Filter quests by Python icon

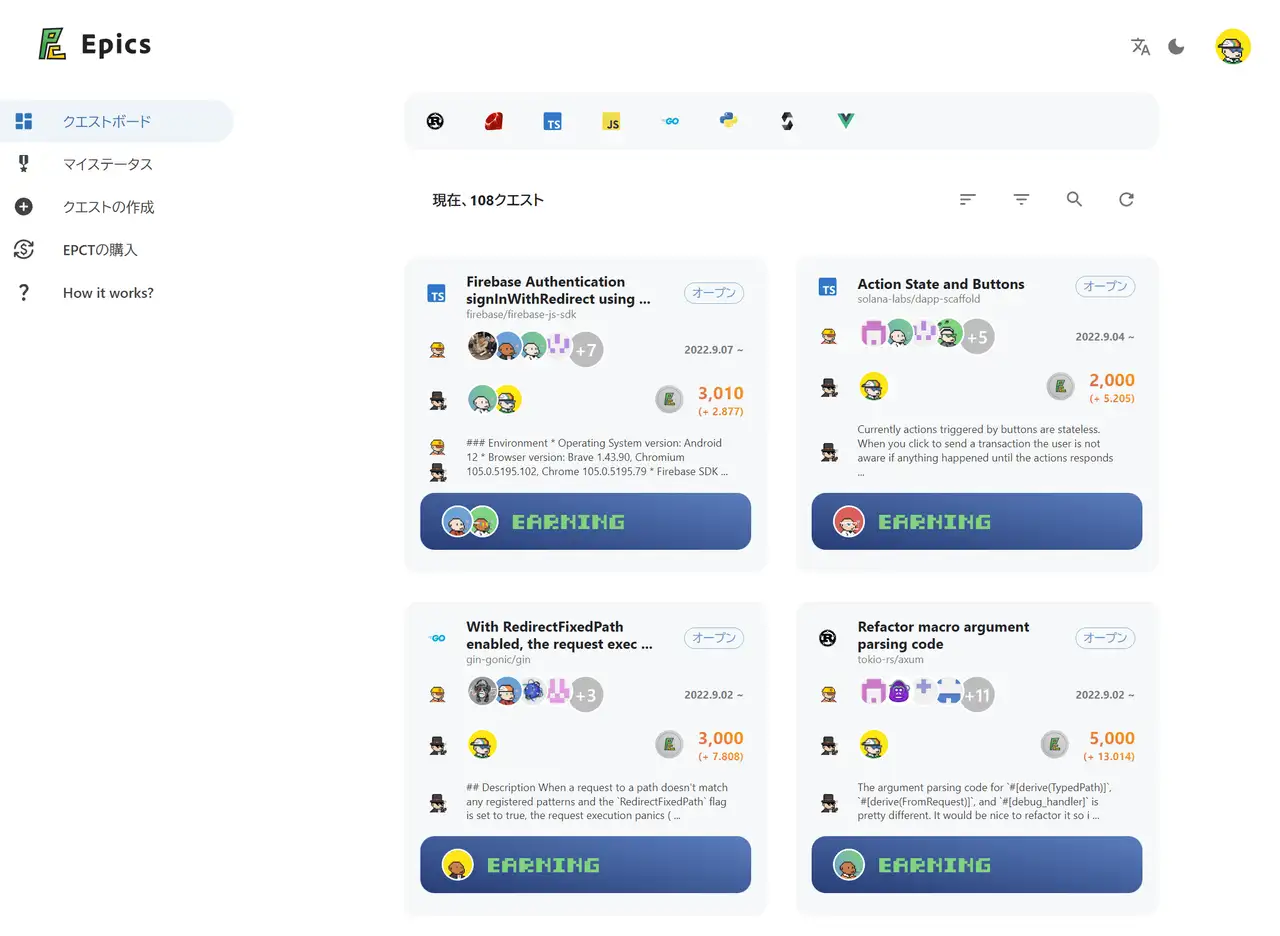(729, 121)
